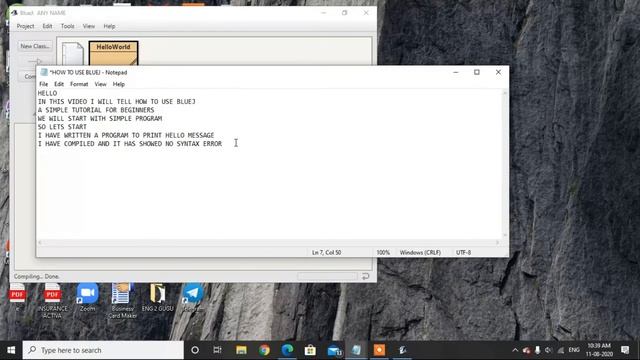Open Microsoft Store from the taskbar
640x360 pixels.
(310, 350)
